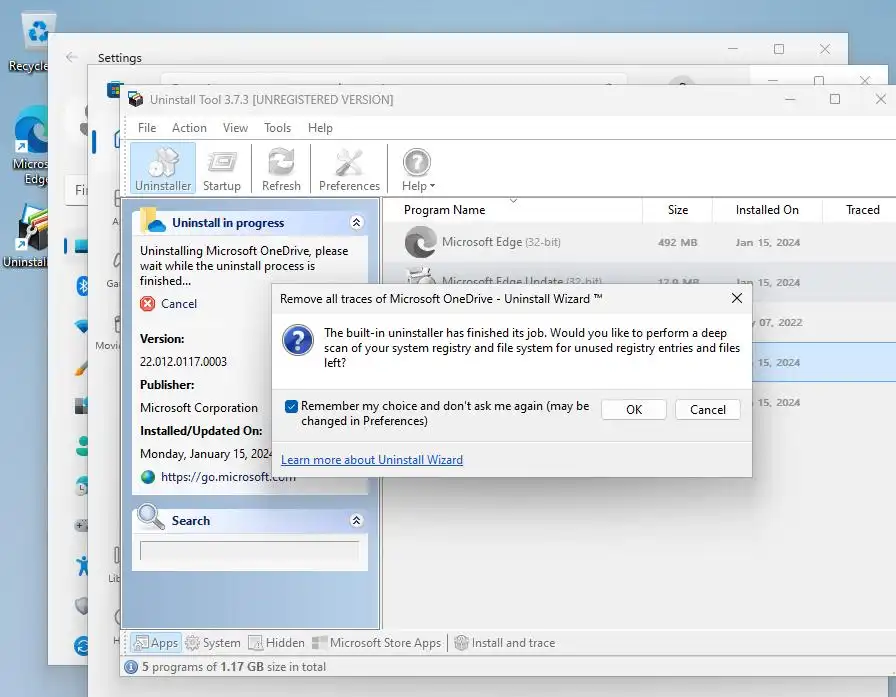Open the Tools menu
Viewport: 896px width, 697px height.
(277, 127)
